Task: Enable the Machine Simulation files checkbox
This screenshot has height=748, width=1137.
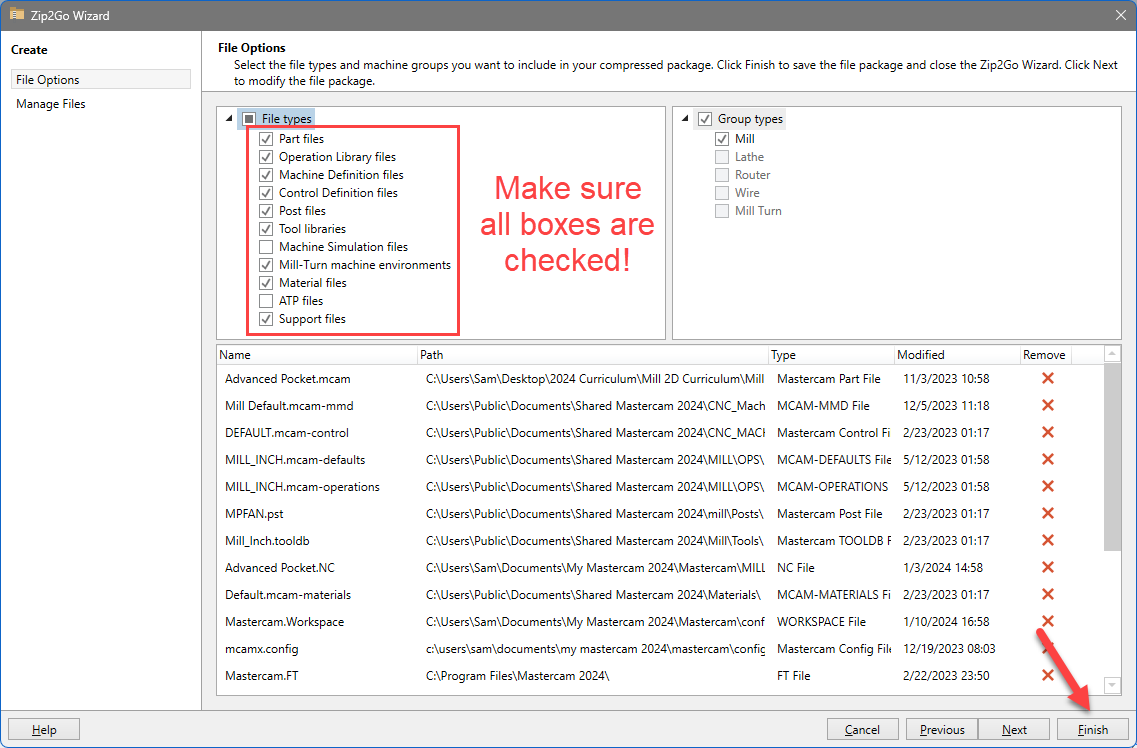Action: 266,247
